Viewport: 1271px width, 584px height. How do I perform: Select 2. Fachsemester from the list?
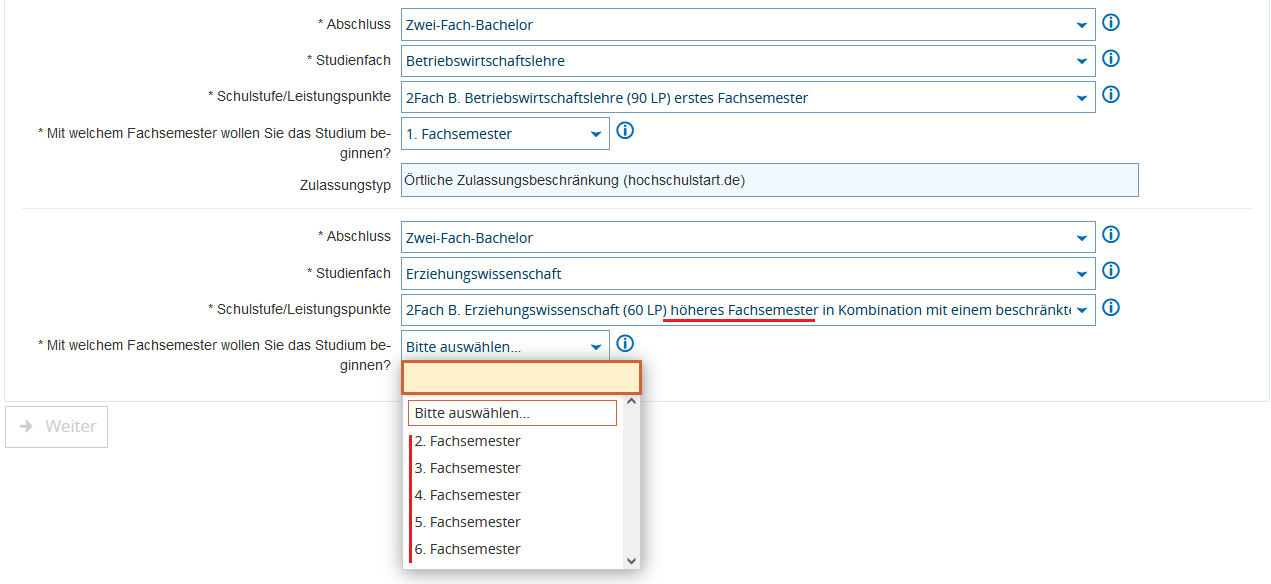point(467,440)
